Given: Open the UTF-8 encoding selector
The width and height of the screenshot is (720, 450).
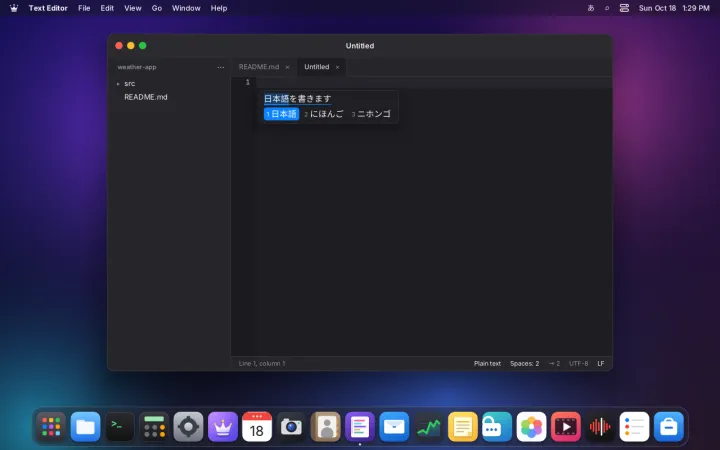Looking at the screenshot, I should tap(579, 363).
